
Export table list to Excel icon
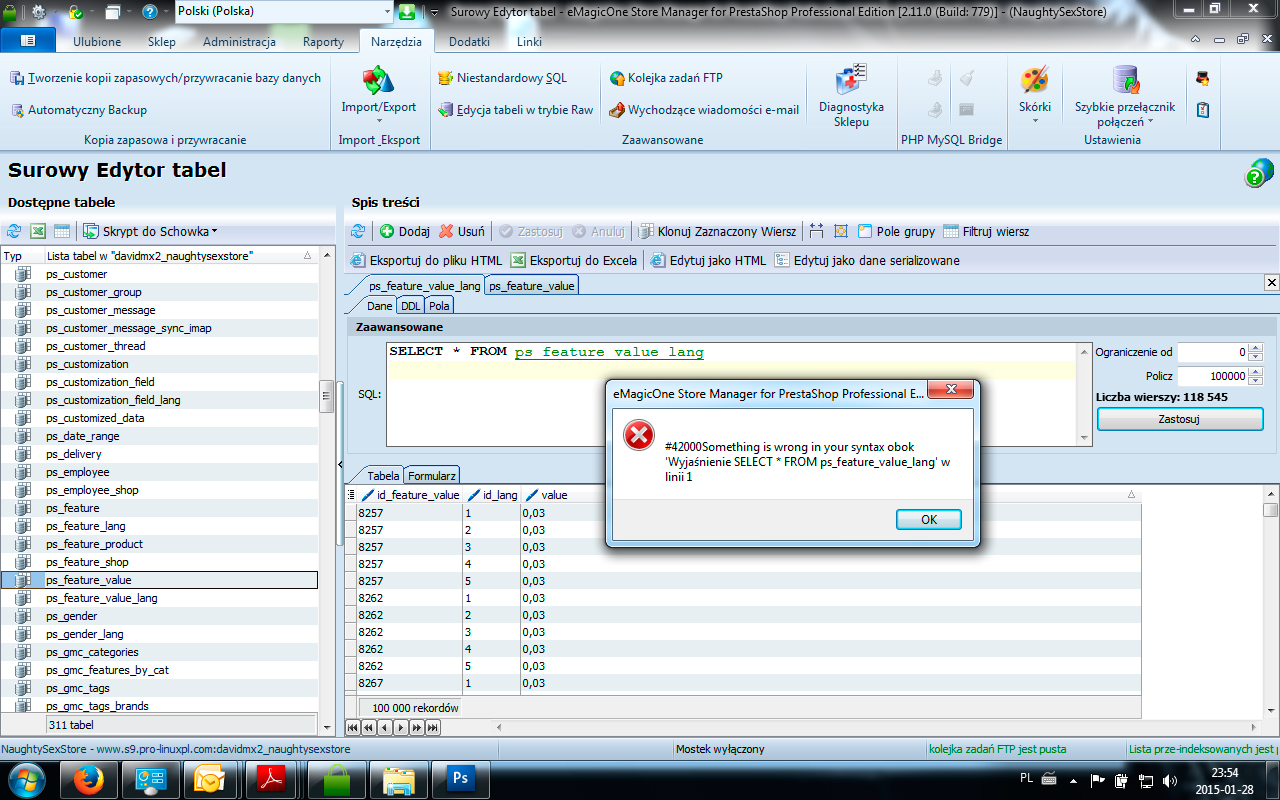38,231
